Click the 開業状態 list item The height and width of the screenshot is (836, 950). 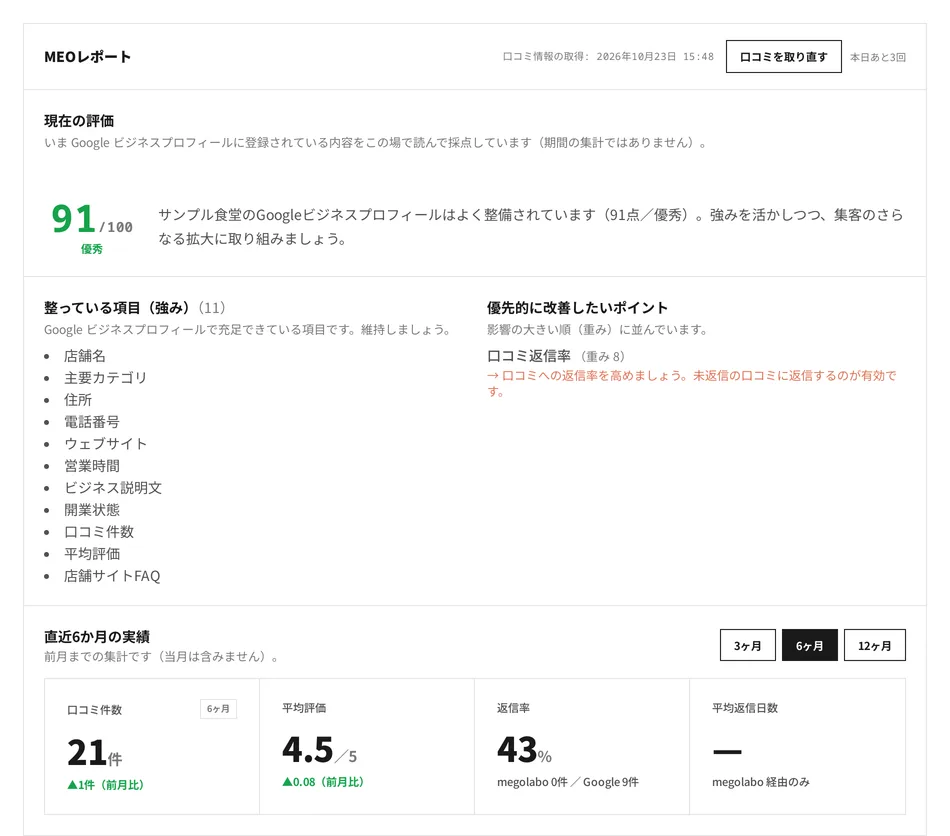click(91, 509)
